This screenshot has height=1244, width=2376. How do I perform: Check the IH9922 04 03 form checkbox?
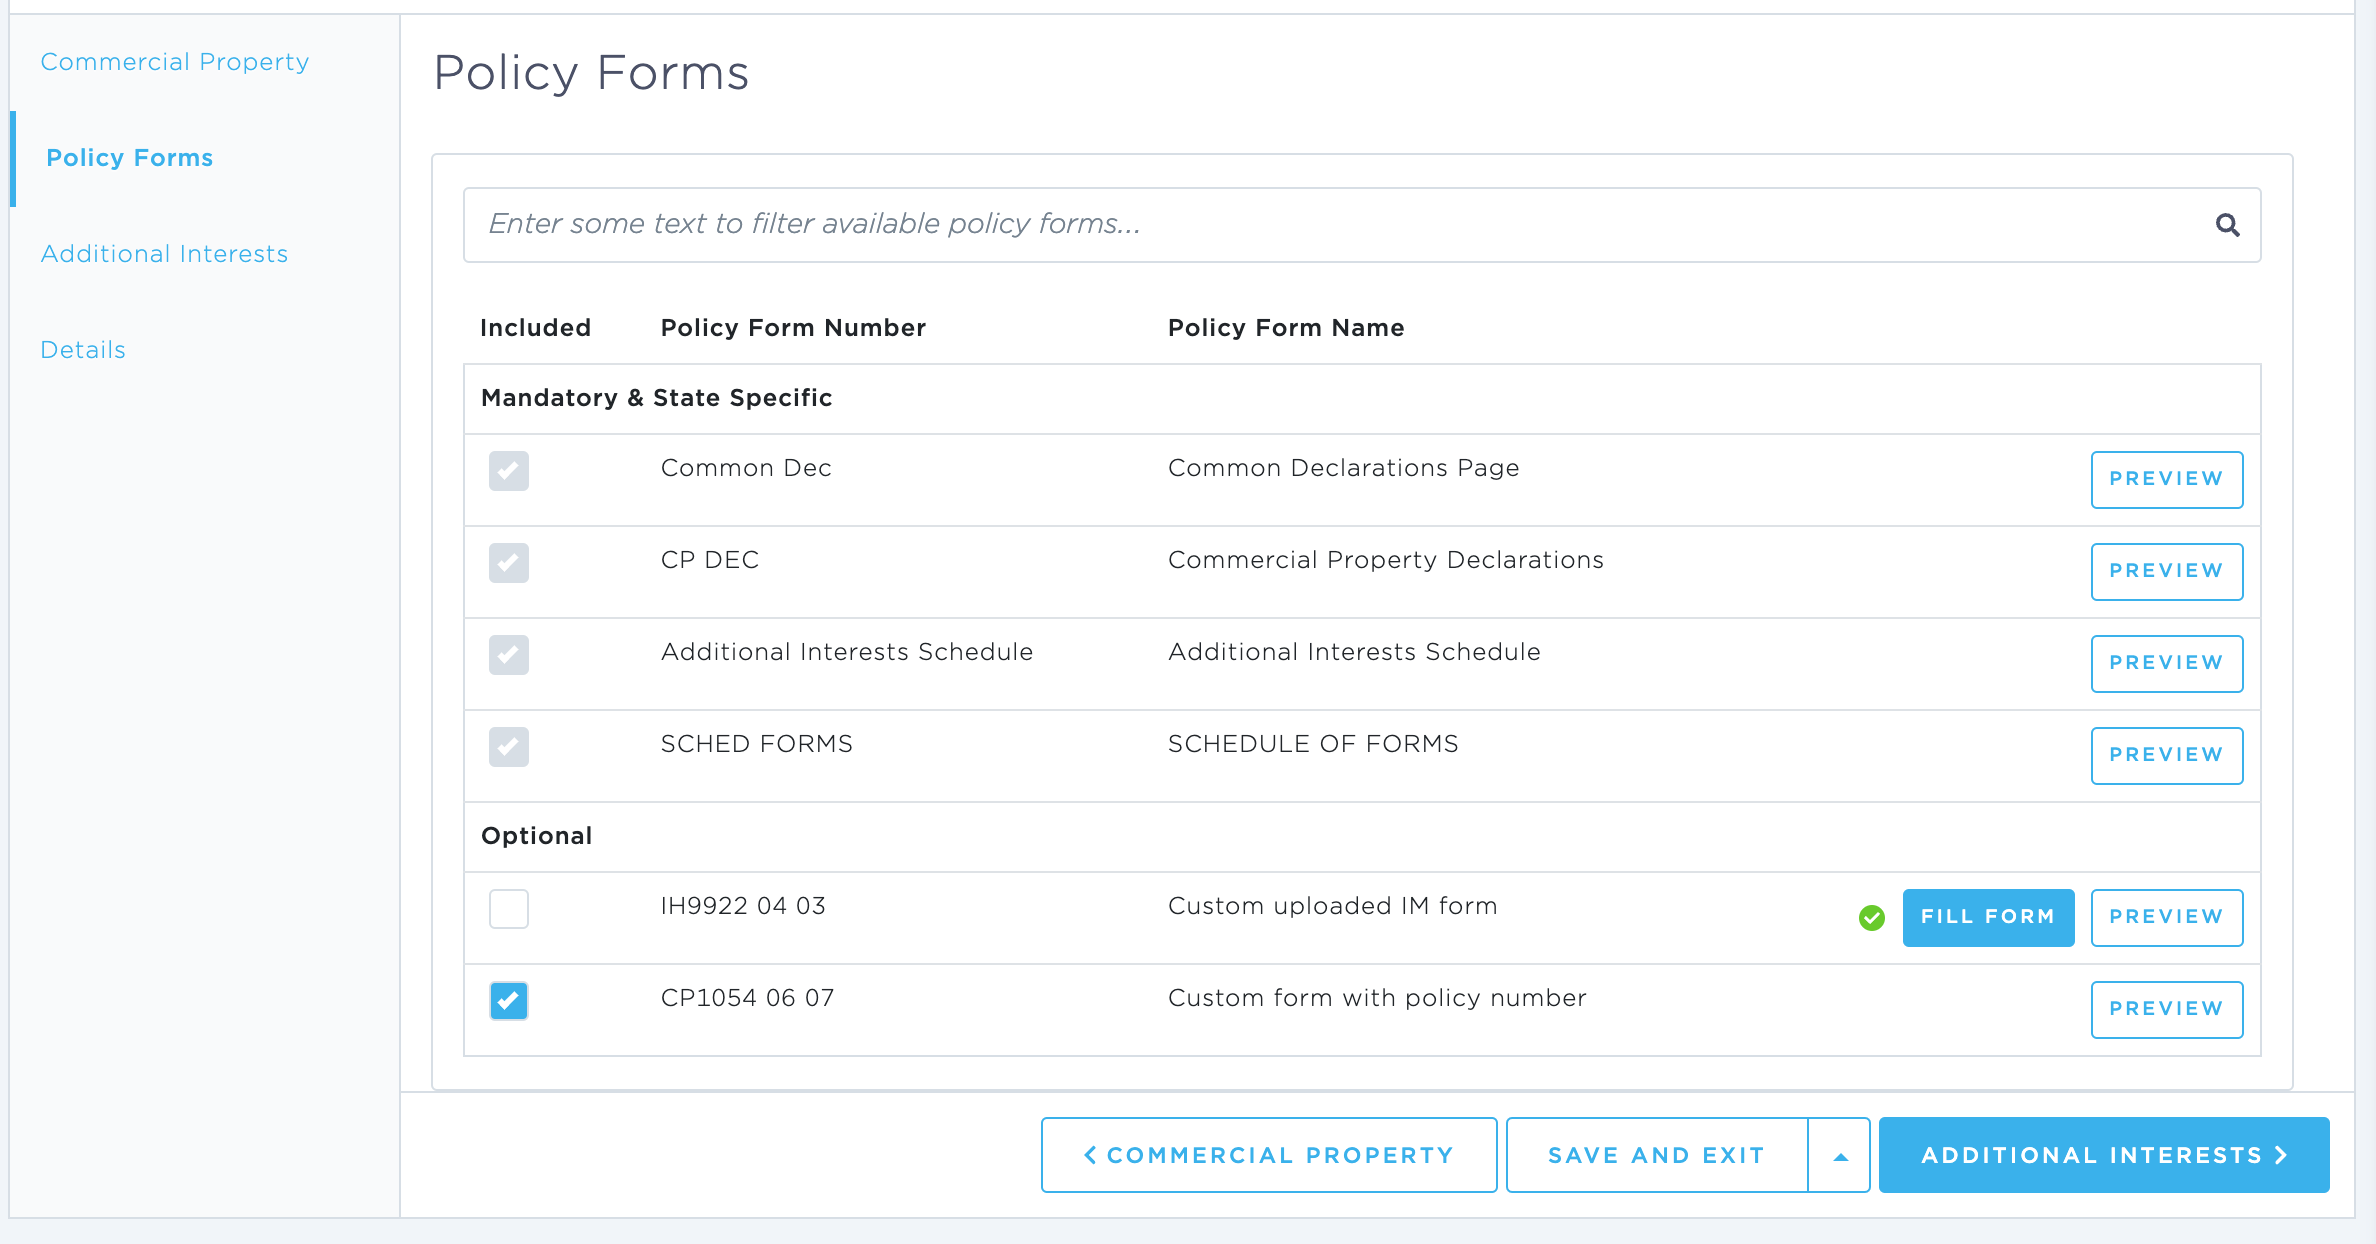click(509, 909)
